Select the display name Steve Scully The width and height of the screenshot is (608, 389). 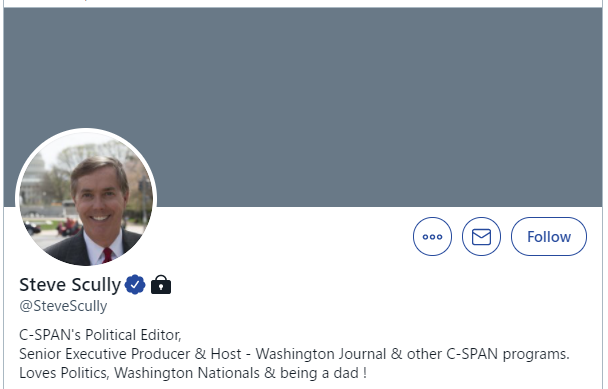point(70,285)
